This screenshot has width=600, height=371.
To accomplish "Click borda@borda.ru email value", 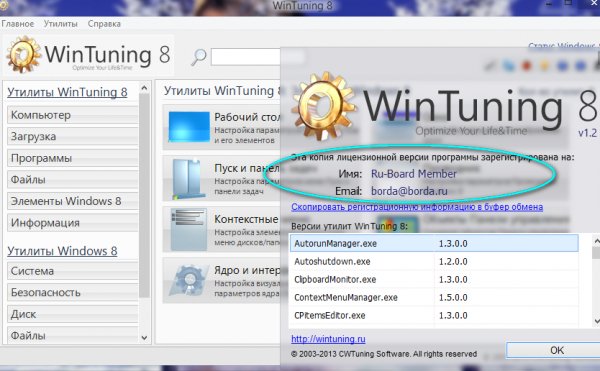I will 409,191.
